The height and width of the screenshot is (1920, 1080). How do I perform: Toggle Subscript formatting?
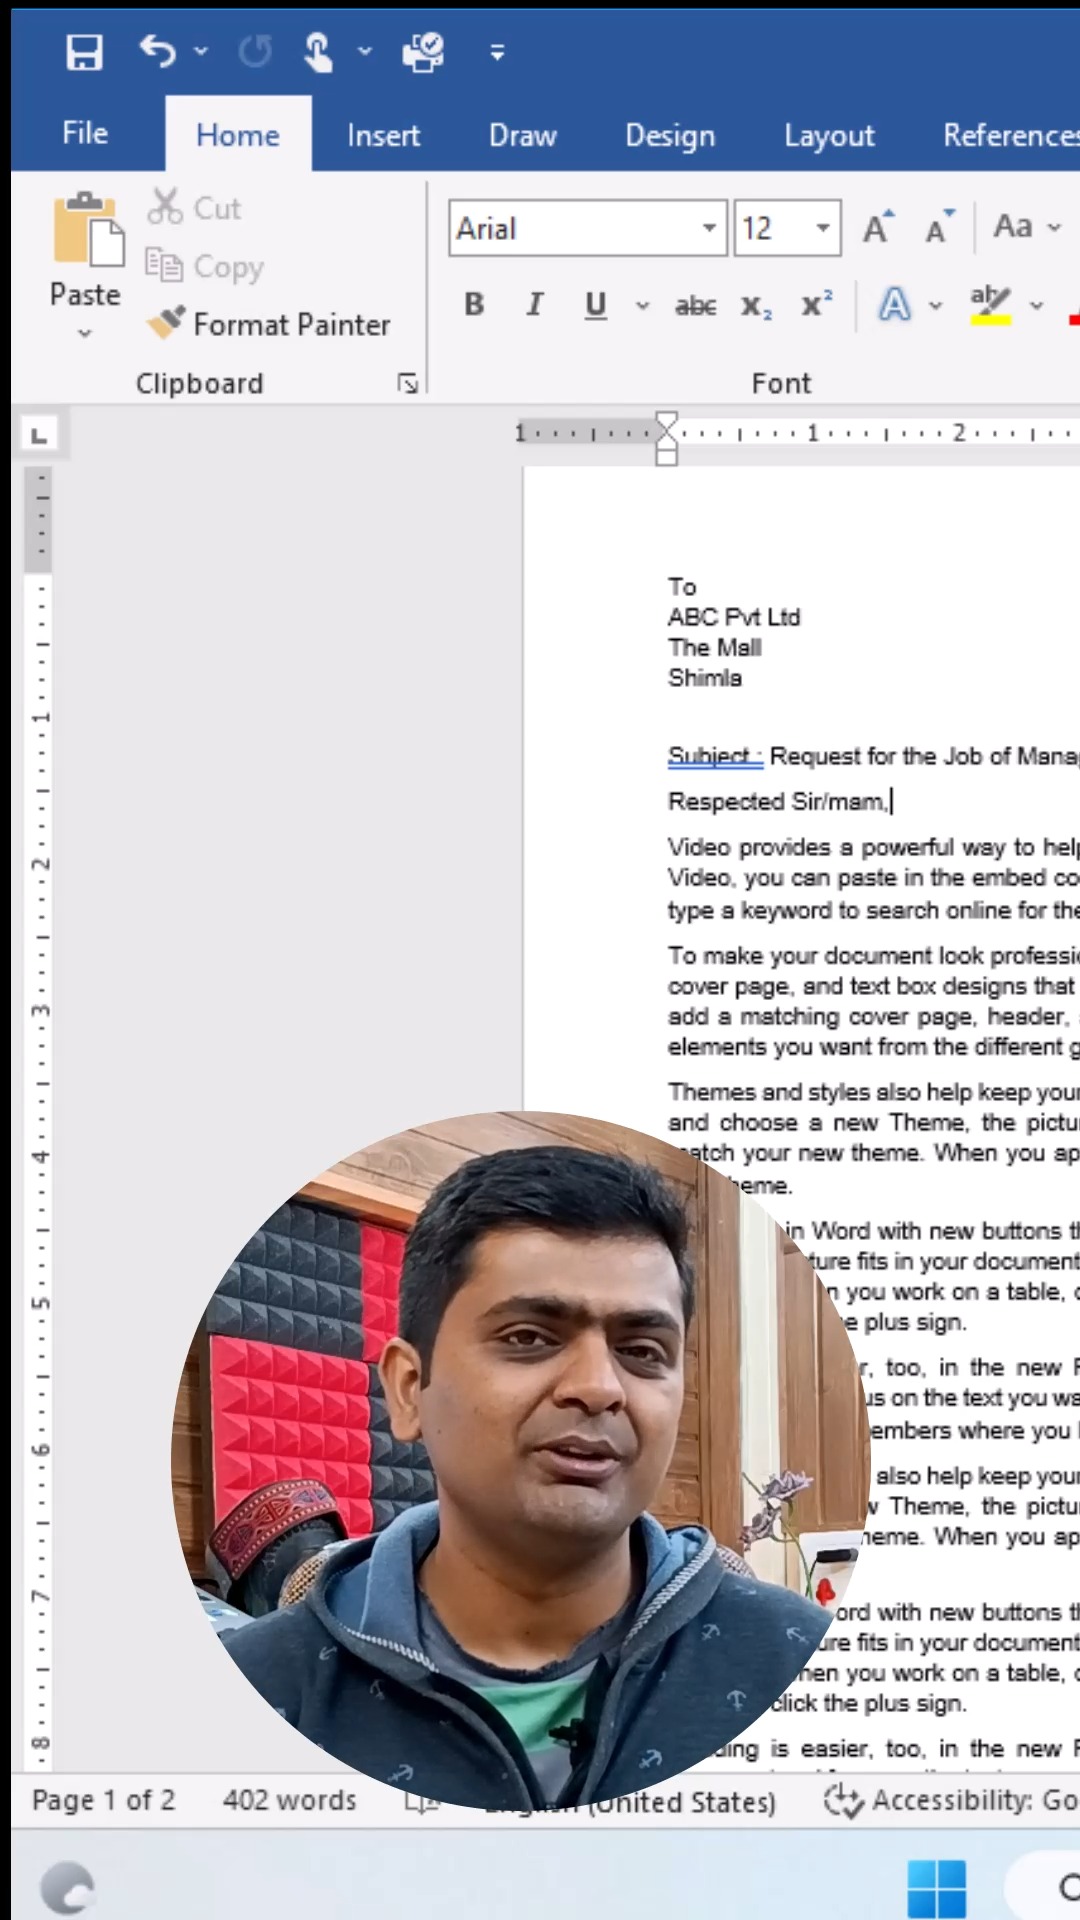click(756, 307)
